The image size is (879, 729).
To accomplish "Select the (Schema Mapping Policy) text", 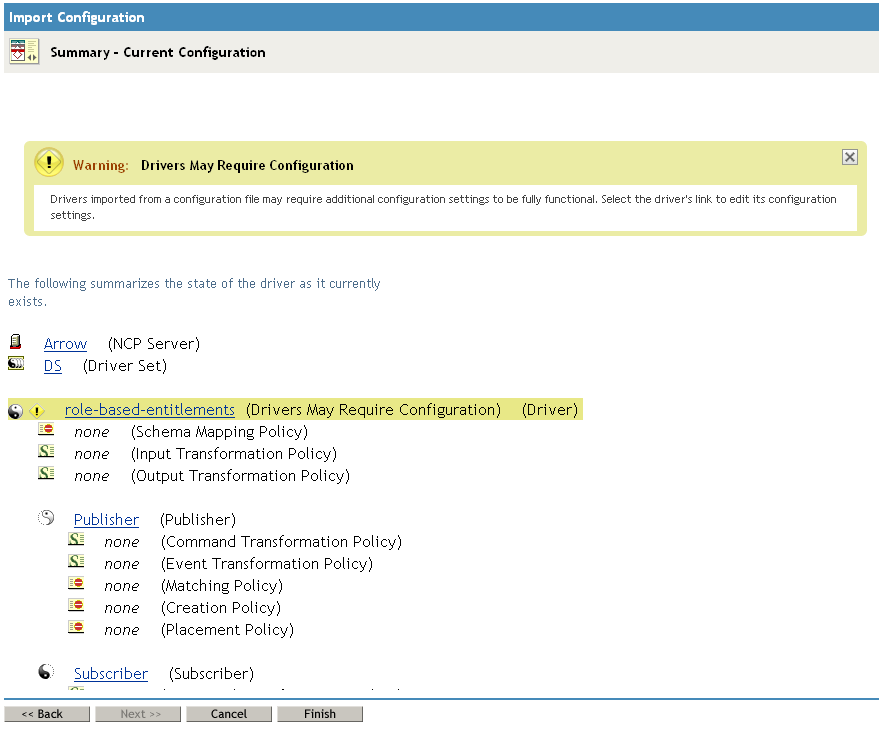I will (x=220, y=432).
